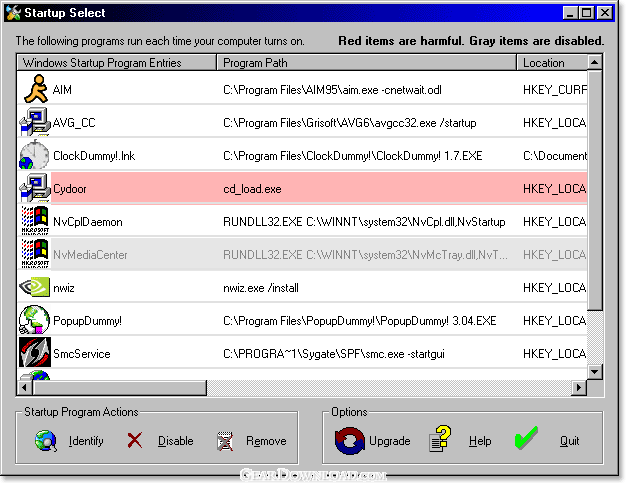
Task: Click the NvMcTray.dll program path
Action: [x=365, y=255]
